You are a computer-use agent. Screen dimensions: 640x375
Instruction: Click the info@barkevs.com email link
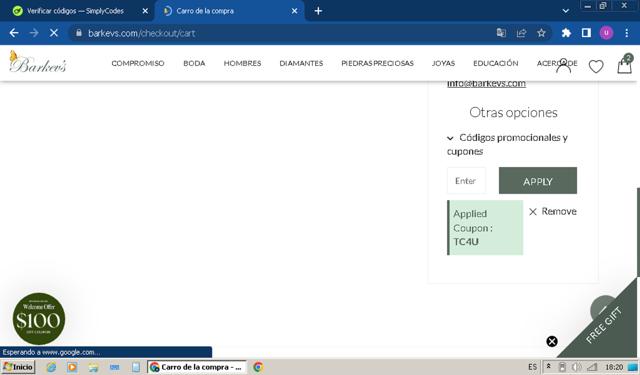486,83
